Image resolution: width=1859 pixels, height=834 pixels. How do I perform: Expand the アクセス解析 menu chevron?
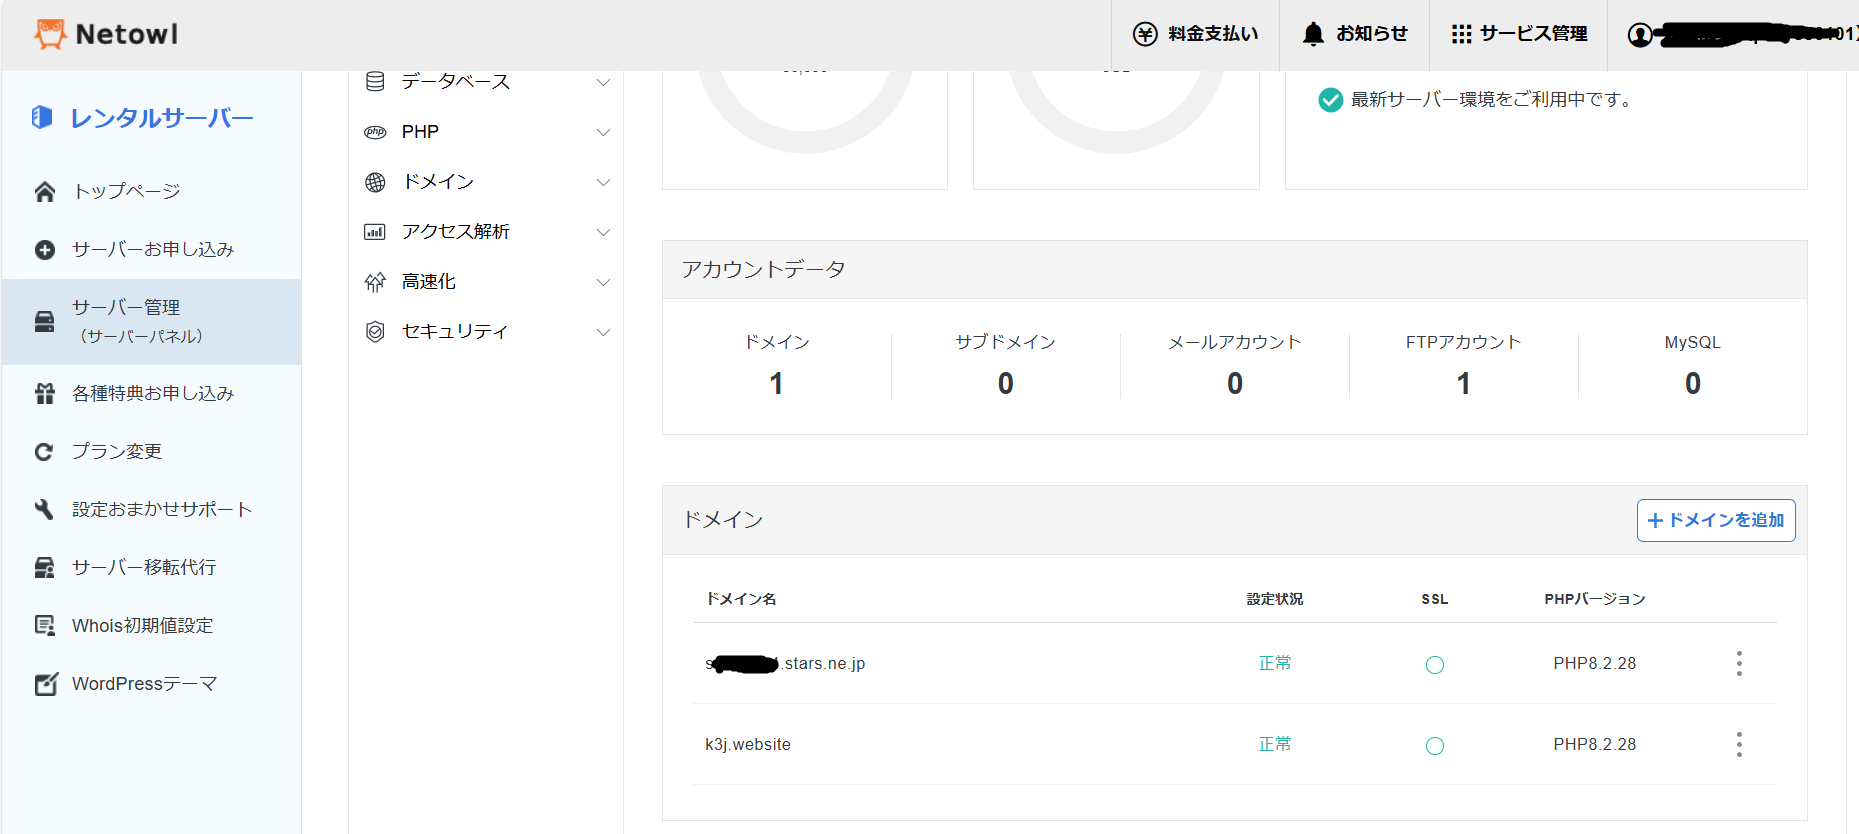603,232
